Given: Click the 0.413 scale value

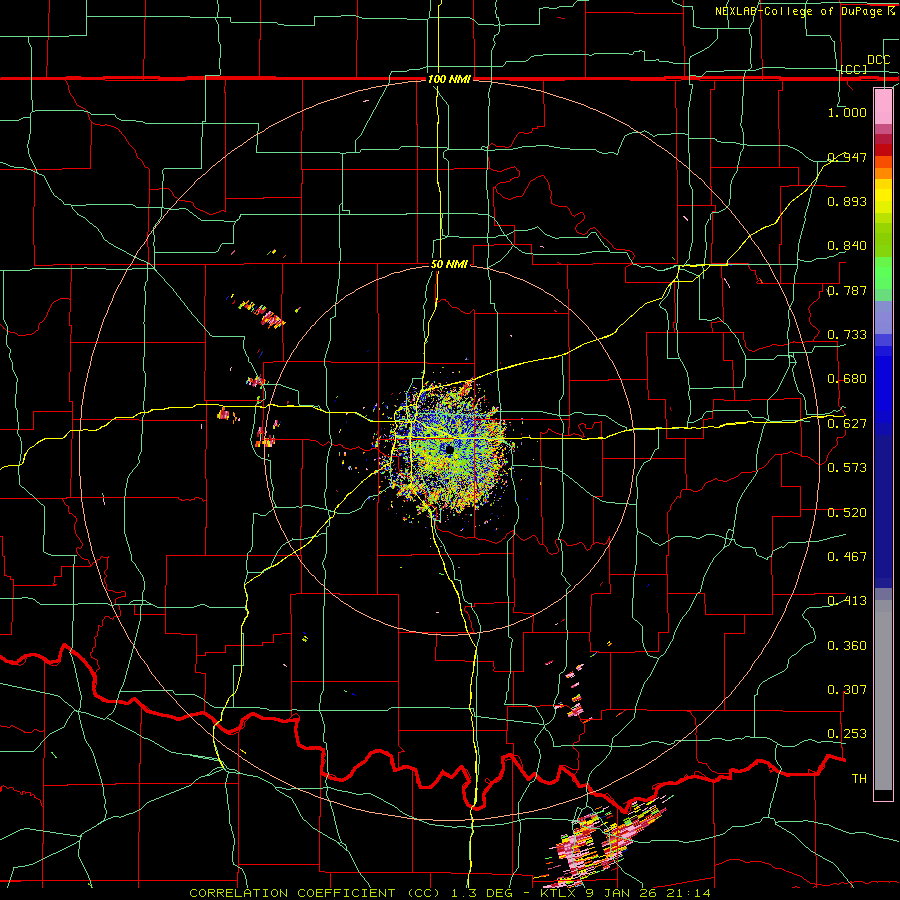Looking at the screenshot, I should [847, 601].
